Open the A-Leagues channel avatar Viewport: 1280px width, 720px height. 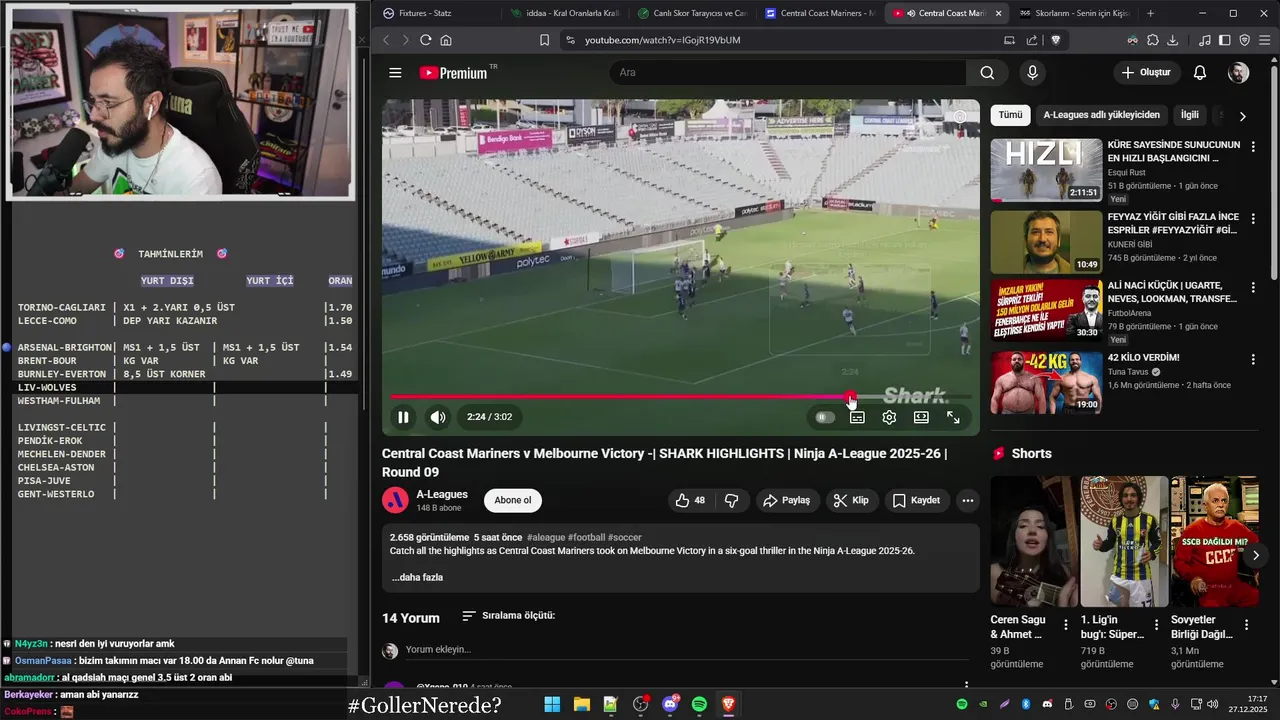tap(396, 500)
